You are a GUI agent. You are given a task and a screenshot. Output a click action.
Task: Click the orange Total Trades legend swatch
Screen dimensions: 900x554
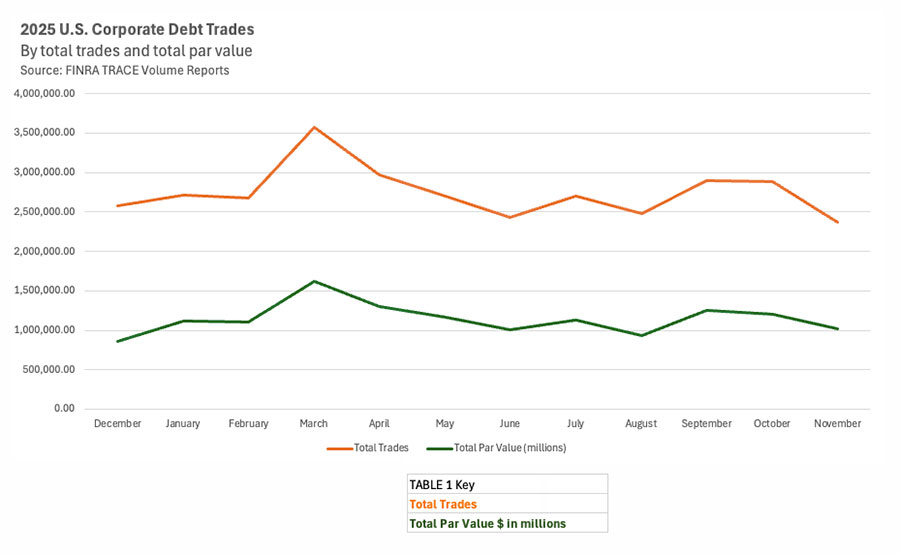click(339, 448)
